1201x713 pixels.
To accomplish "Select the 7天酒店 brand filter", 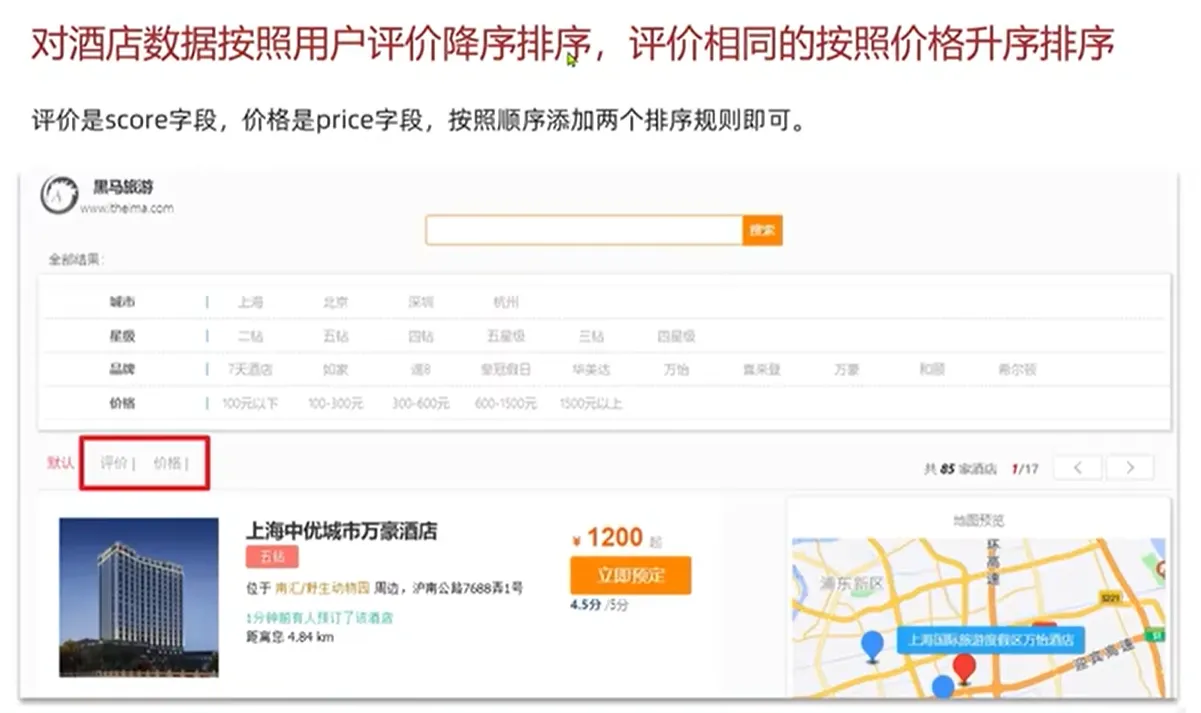I will [250, 370].
